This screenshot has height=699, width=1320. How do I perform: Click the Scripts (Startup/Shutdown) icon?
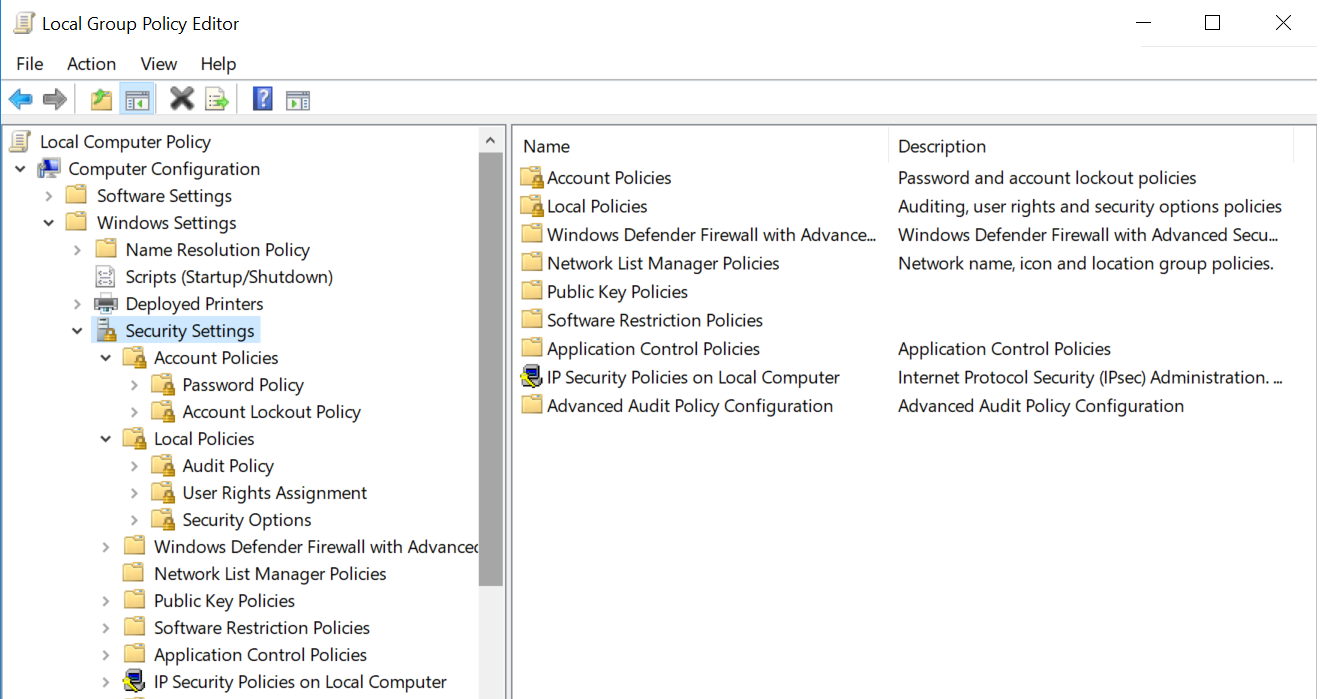coord(105,277)
